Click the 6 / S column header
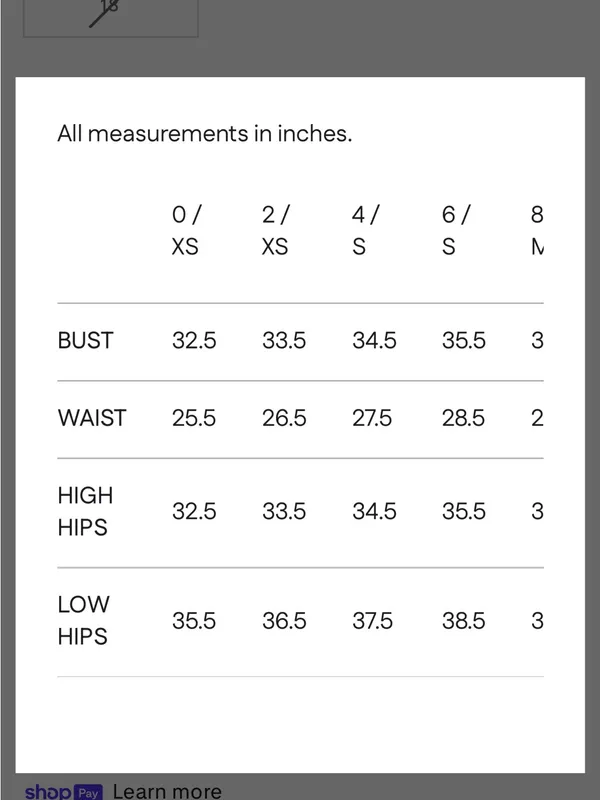 pos(455,231)
